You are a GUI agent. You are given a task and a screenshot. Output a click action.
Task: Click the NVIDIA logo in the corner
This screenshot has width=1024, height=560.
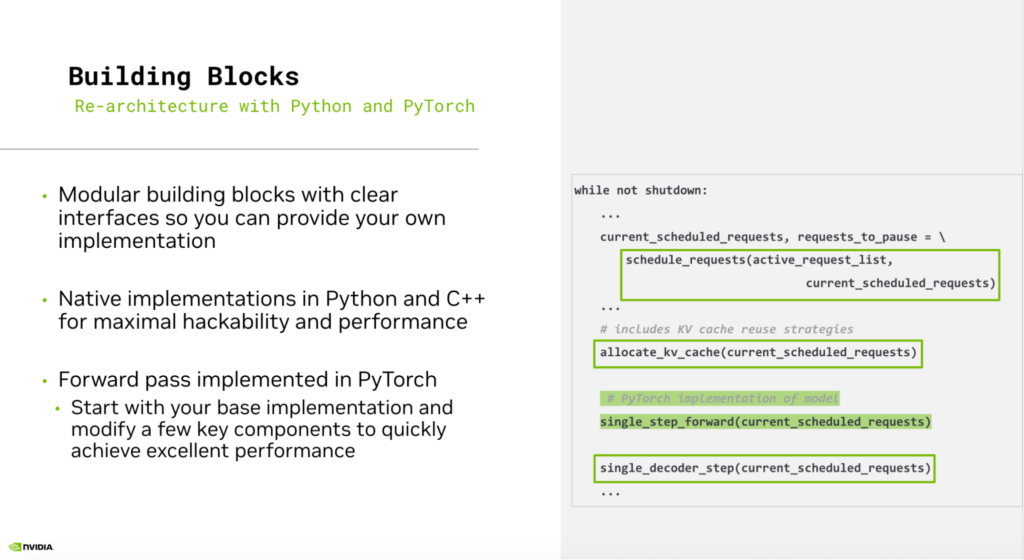pos(30,546)
